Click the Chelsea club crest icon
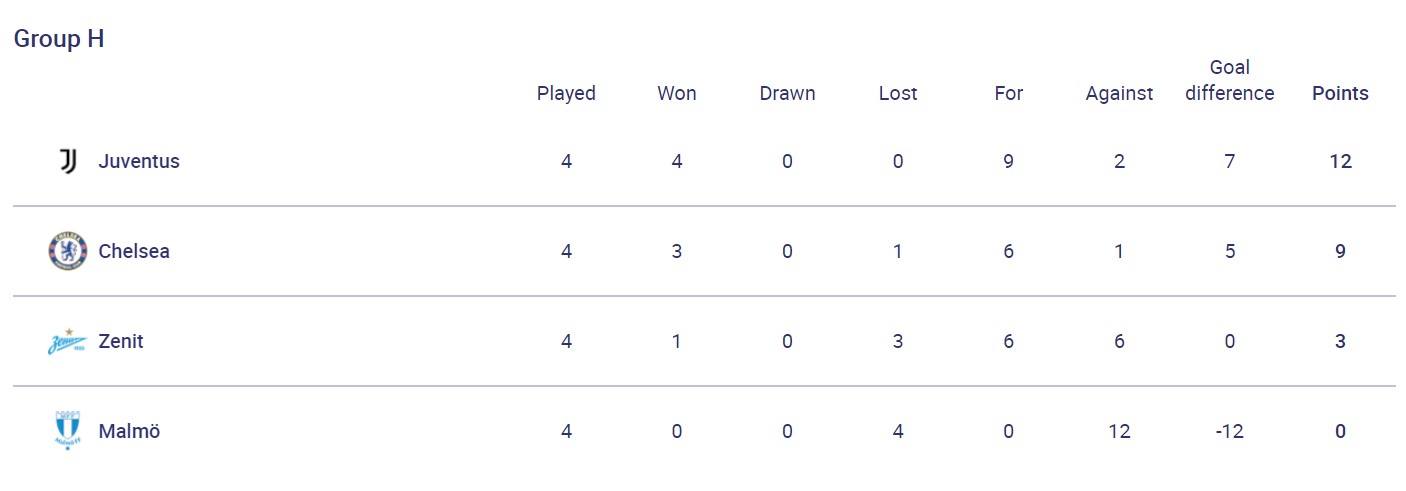 [68, 251]
